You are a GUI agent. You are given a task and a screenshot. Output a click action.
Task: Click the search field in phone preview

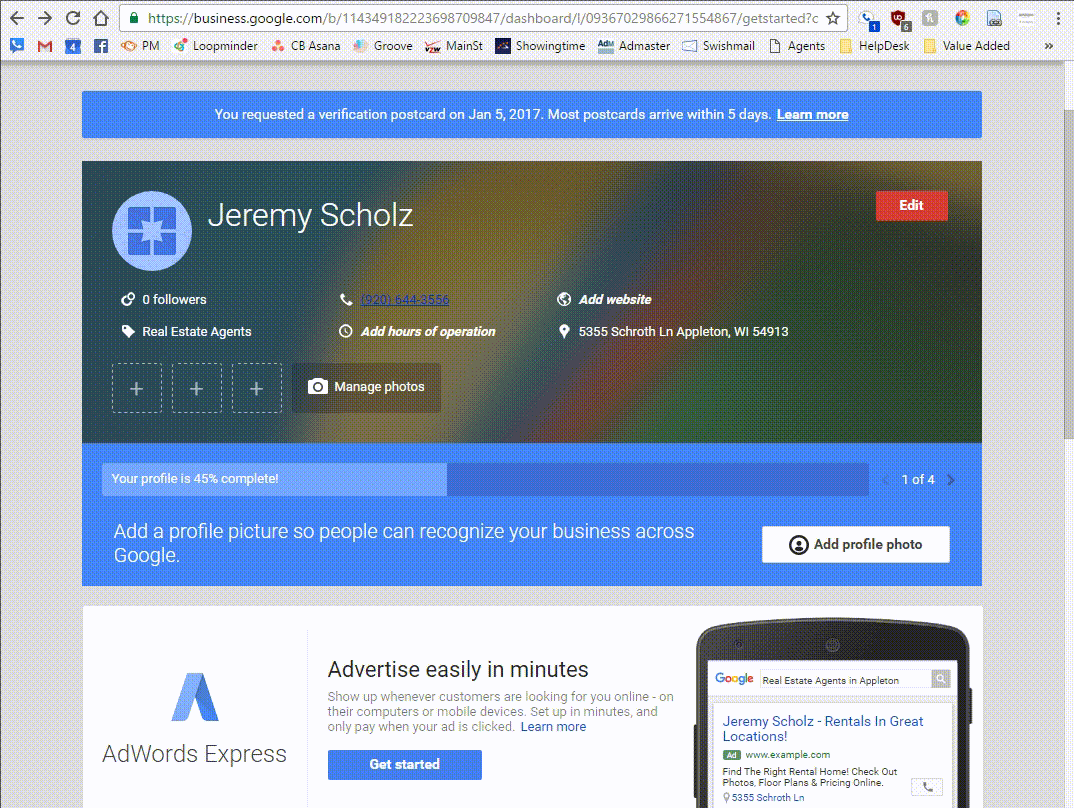(845, 680)
